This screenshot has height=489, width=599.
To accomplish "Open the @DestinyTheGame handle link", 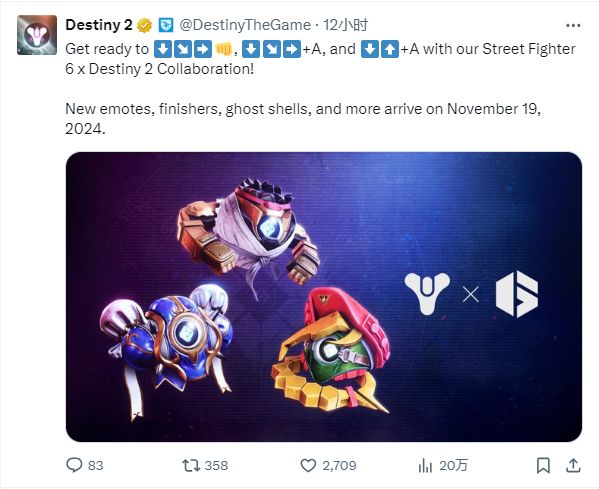I will pyautogui.click(x=245, y=25).
